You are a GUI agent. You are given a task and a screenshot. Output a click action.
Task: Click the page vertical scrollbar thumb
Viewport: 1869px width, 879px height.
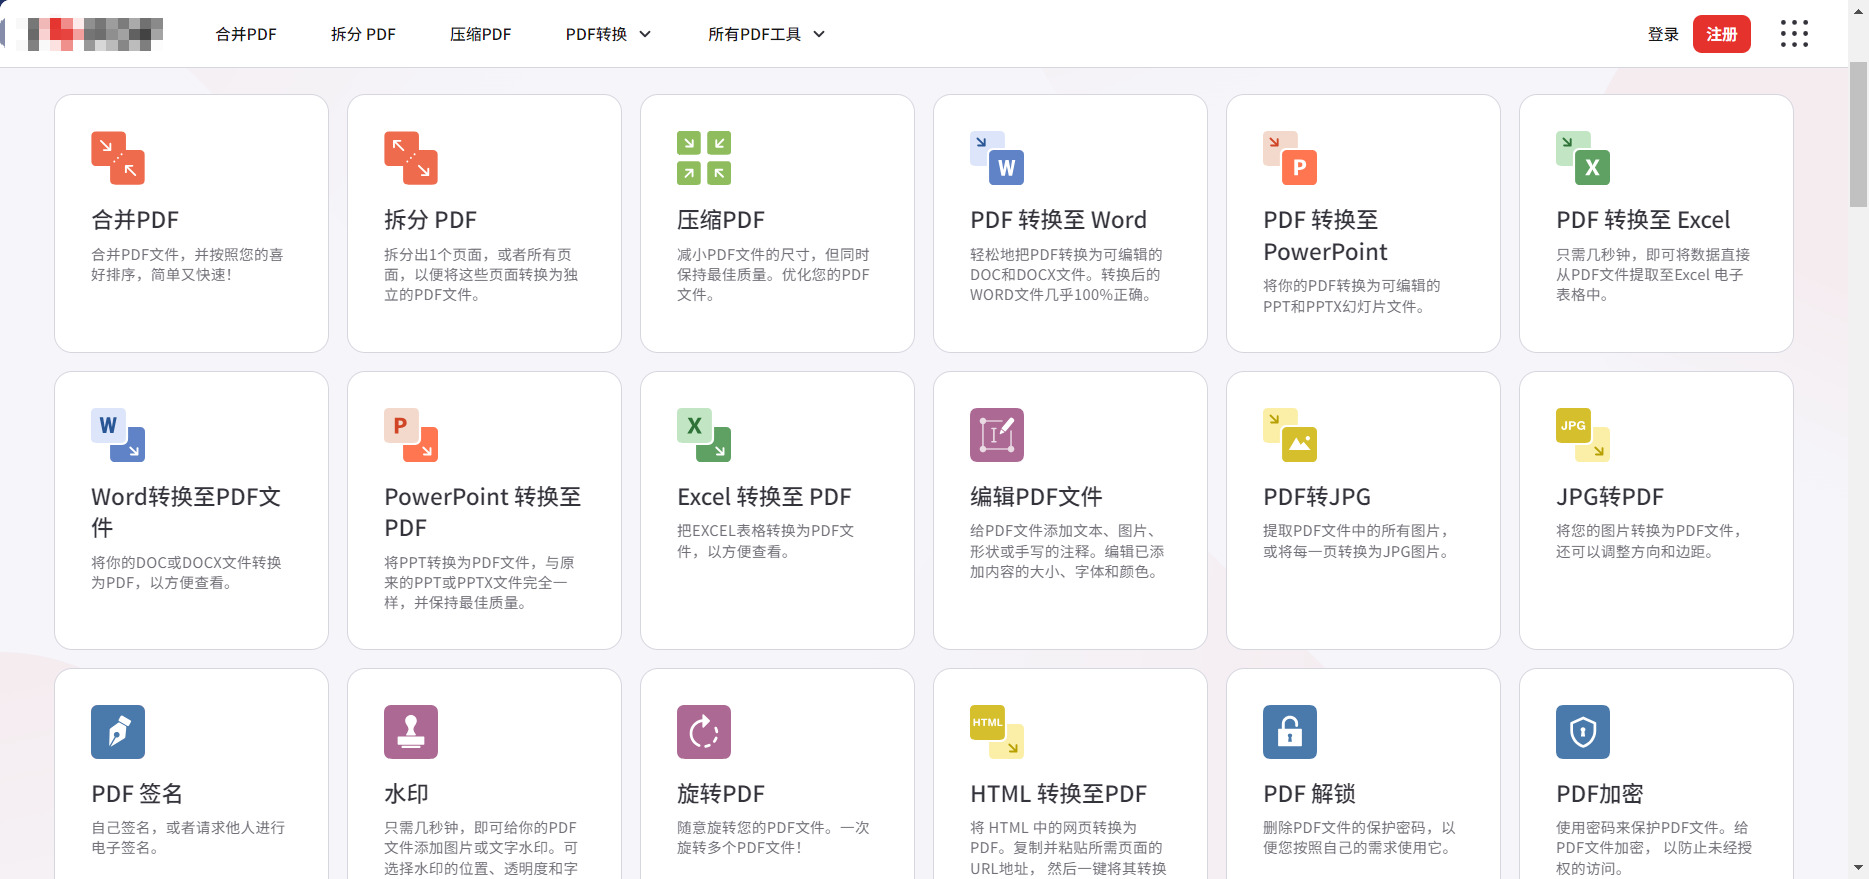pyautogui.click(x=1858, y=135)
